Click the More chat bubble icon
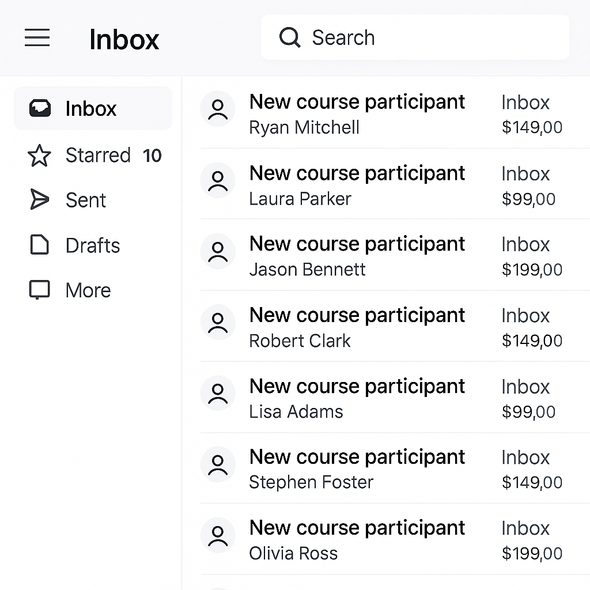This screenshot has height=590, width=590. coord(39,290)
